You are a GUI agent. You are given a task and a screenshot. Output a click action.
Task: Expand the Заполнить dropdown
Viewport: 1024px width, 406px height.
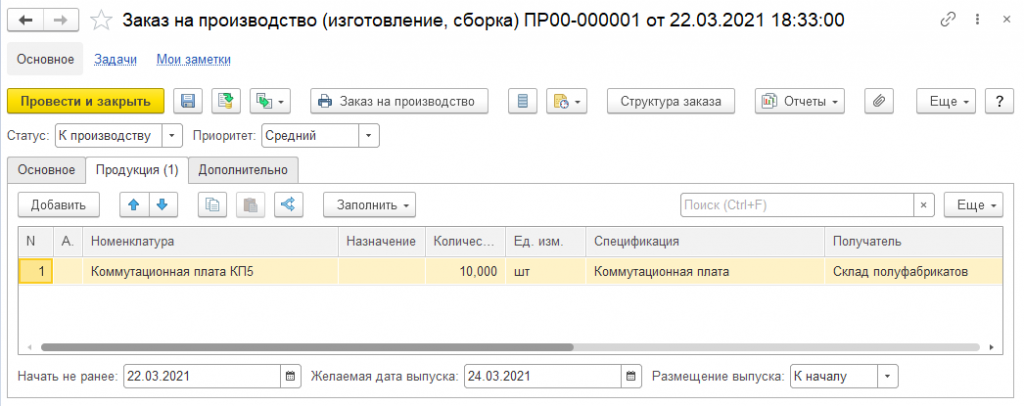(x=370, y=204)
